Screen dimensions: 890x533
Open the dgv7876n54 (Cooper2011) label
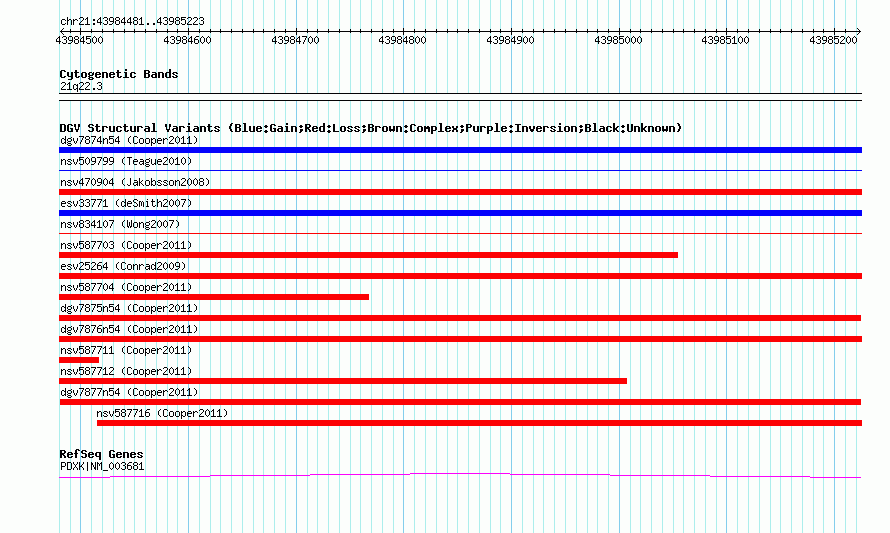[x=129, y=329]
